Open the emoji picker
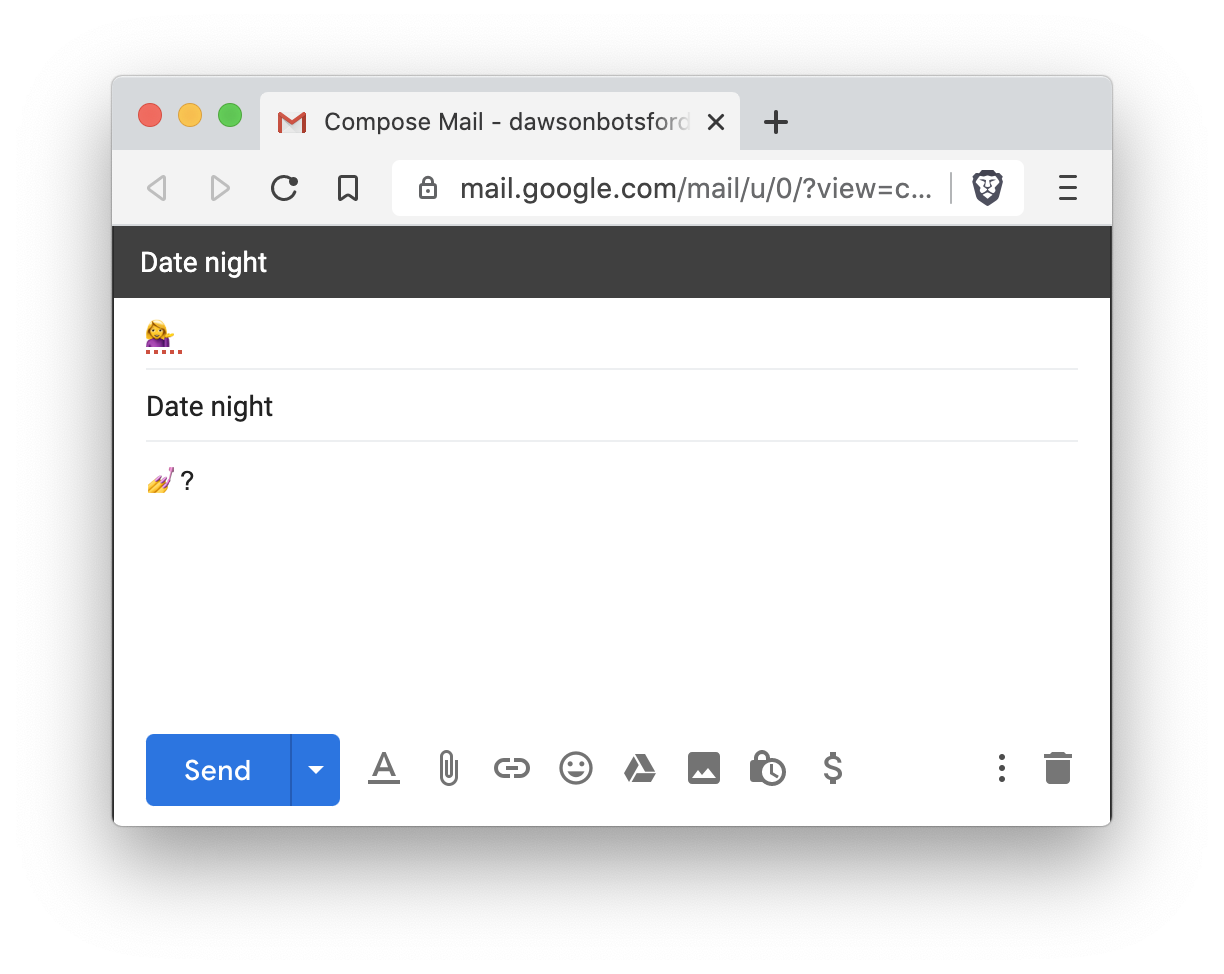The height and width of the screenshot is (974, 1224). pos(576,769)
